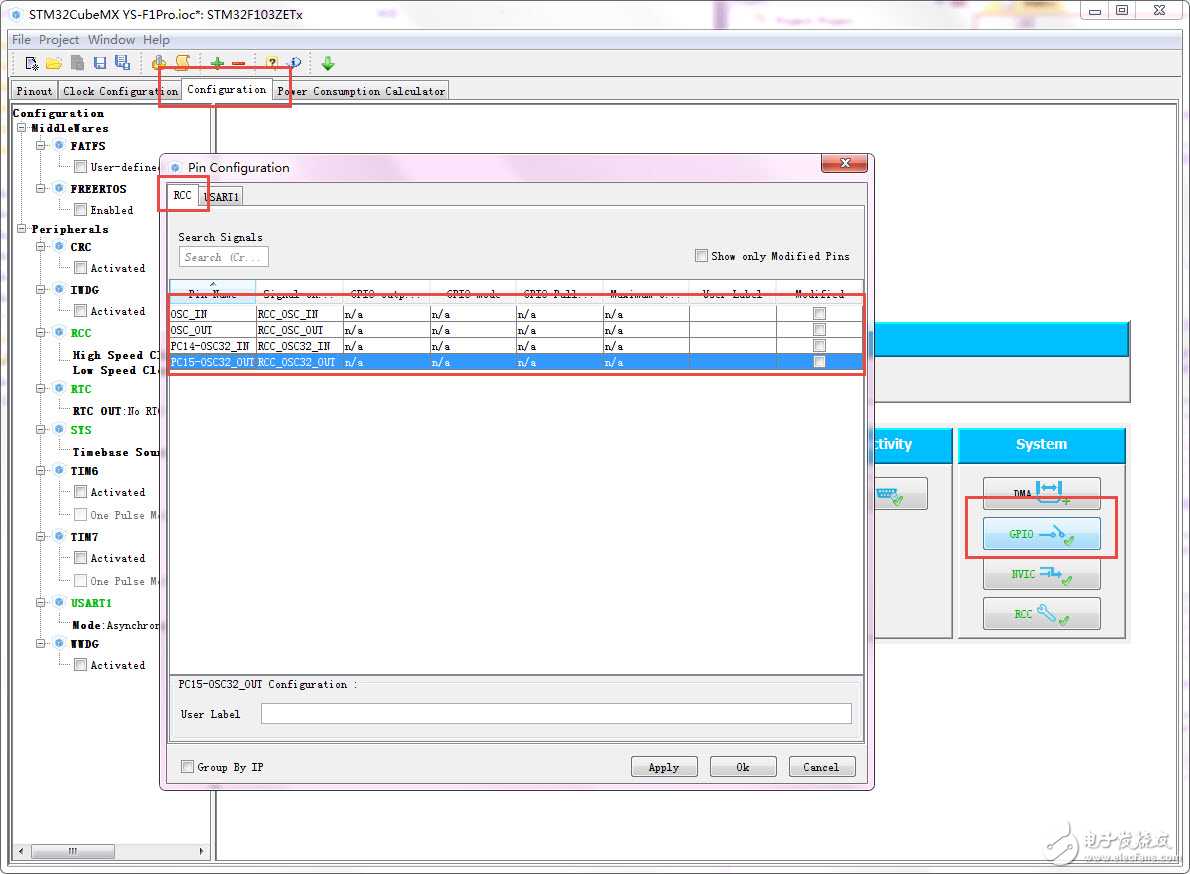Image resolution: width=1190 pixels, height=874 pixels.
Task: Open the NVIC system configuration button
Action: click(1041, 574)
